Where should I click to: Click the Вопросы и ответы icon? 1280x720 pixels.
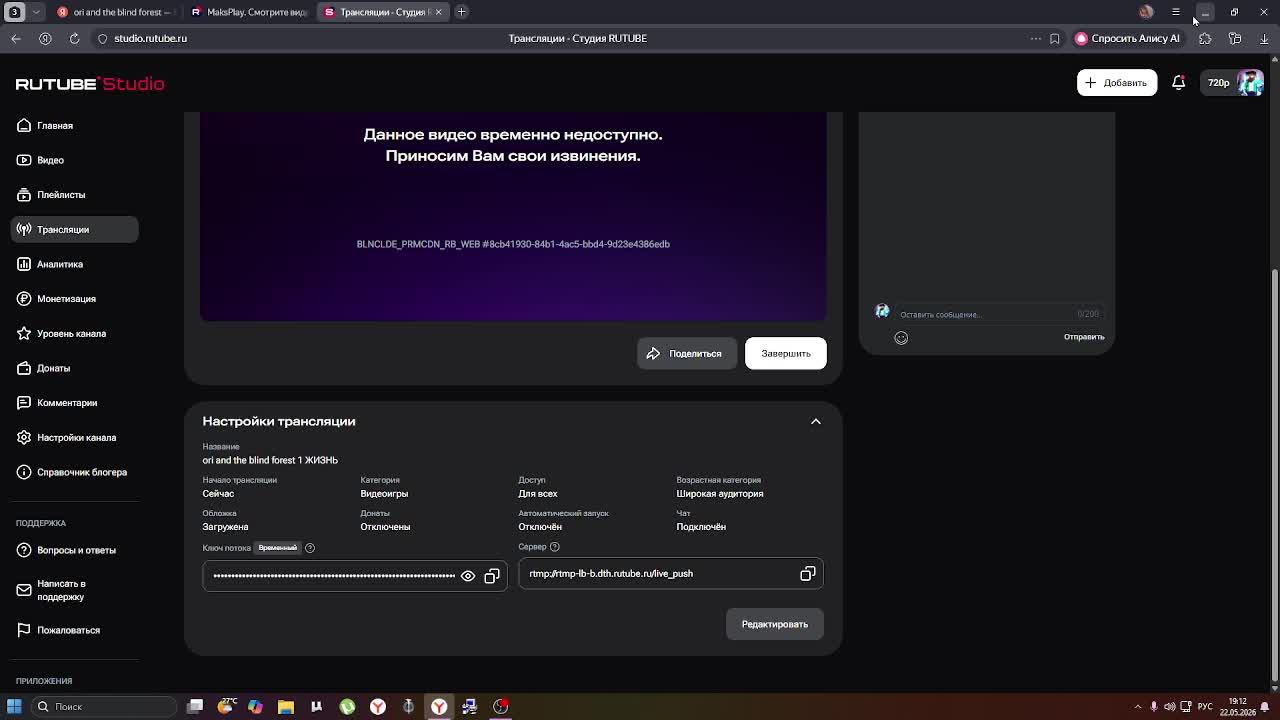(24, 550)
